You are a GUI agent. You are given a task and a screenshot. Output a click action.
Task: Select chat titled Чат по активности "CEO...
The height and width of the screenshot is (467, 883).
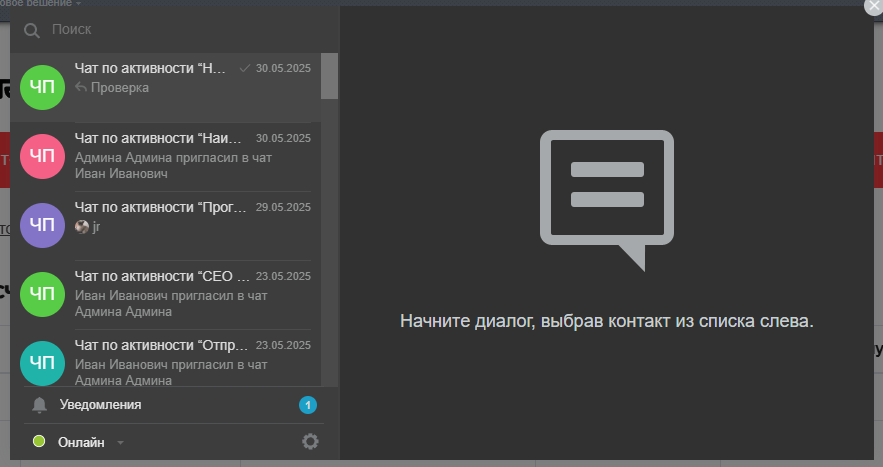(162, 276)
